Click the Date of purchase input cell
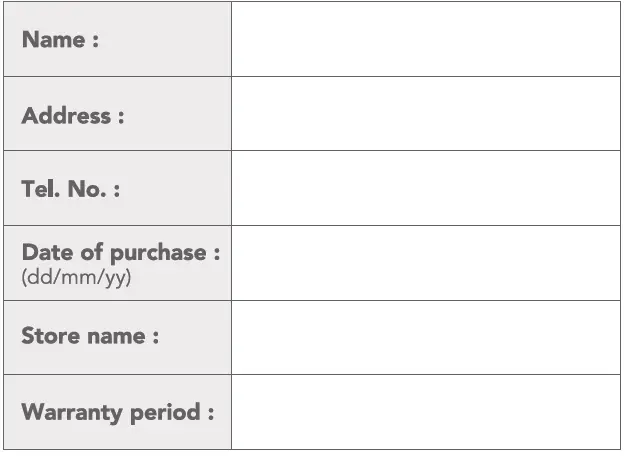626x456 pixels. click(x=425, y=263)
